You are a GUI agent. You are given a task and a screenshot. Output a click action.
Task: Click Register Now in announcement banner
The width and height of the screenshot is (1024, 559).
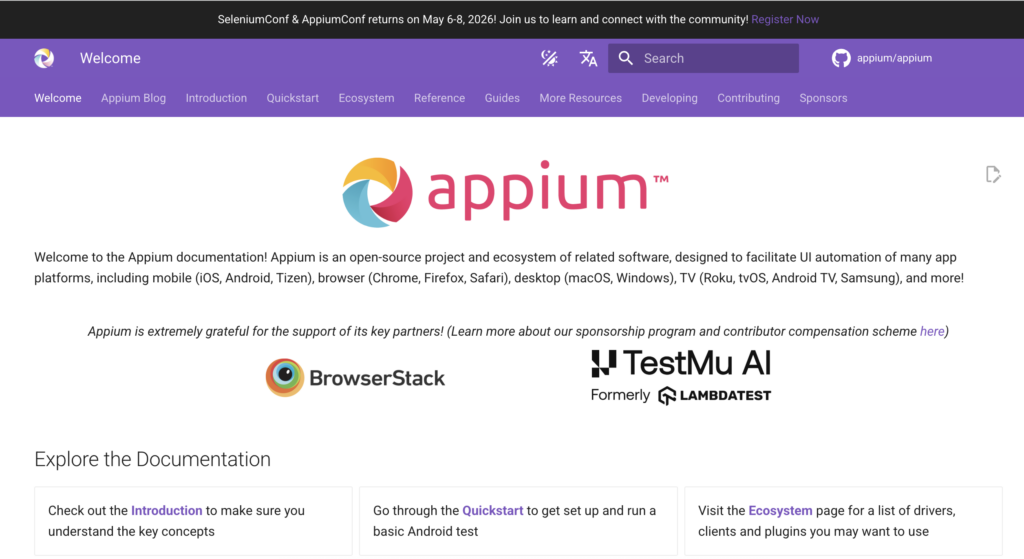click(785, 20)
